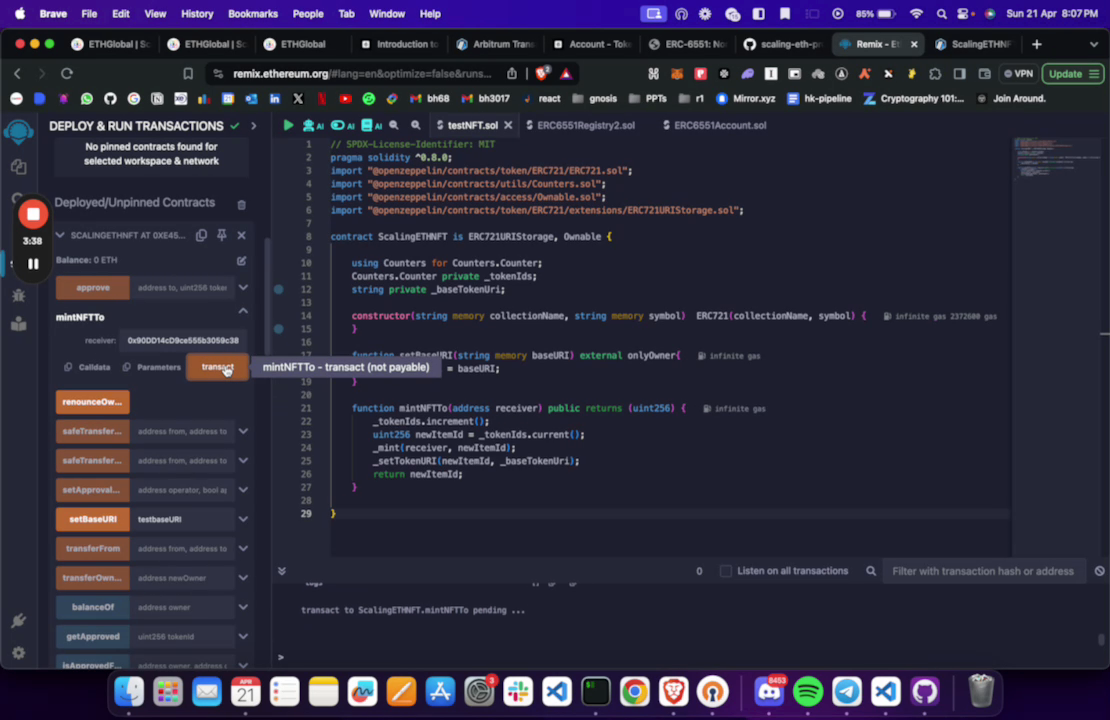Toggle the Brave VPN button
This screenshot has height=720, width=1110.
(1019, 74)
